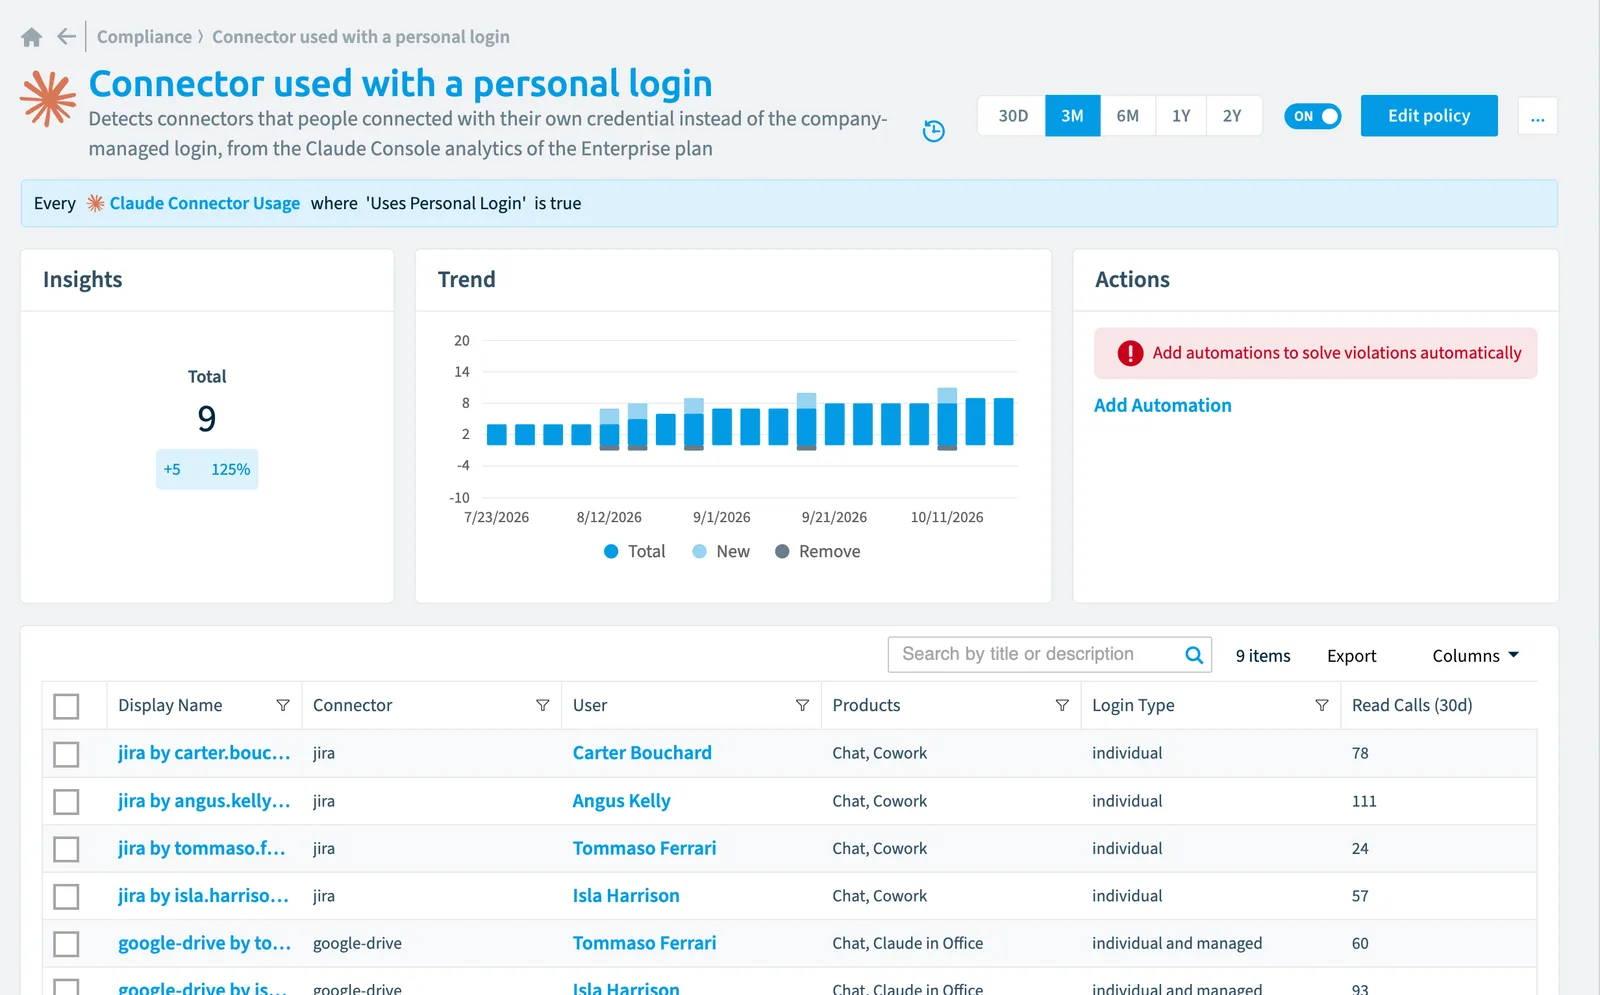The image size is (1600, 995).
Task: Click the Edit policy button
Action: [1429, 116]
